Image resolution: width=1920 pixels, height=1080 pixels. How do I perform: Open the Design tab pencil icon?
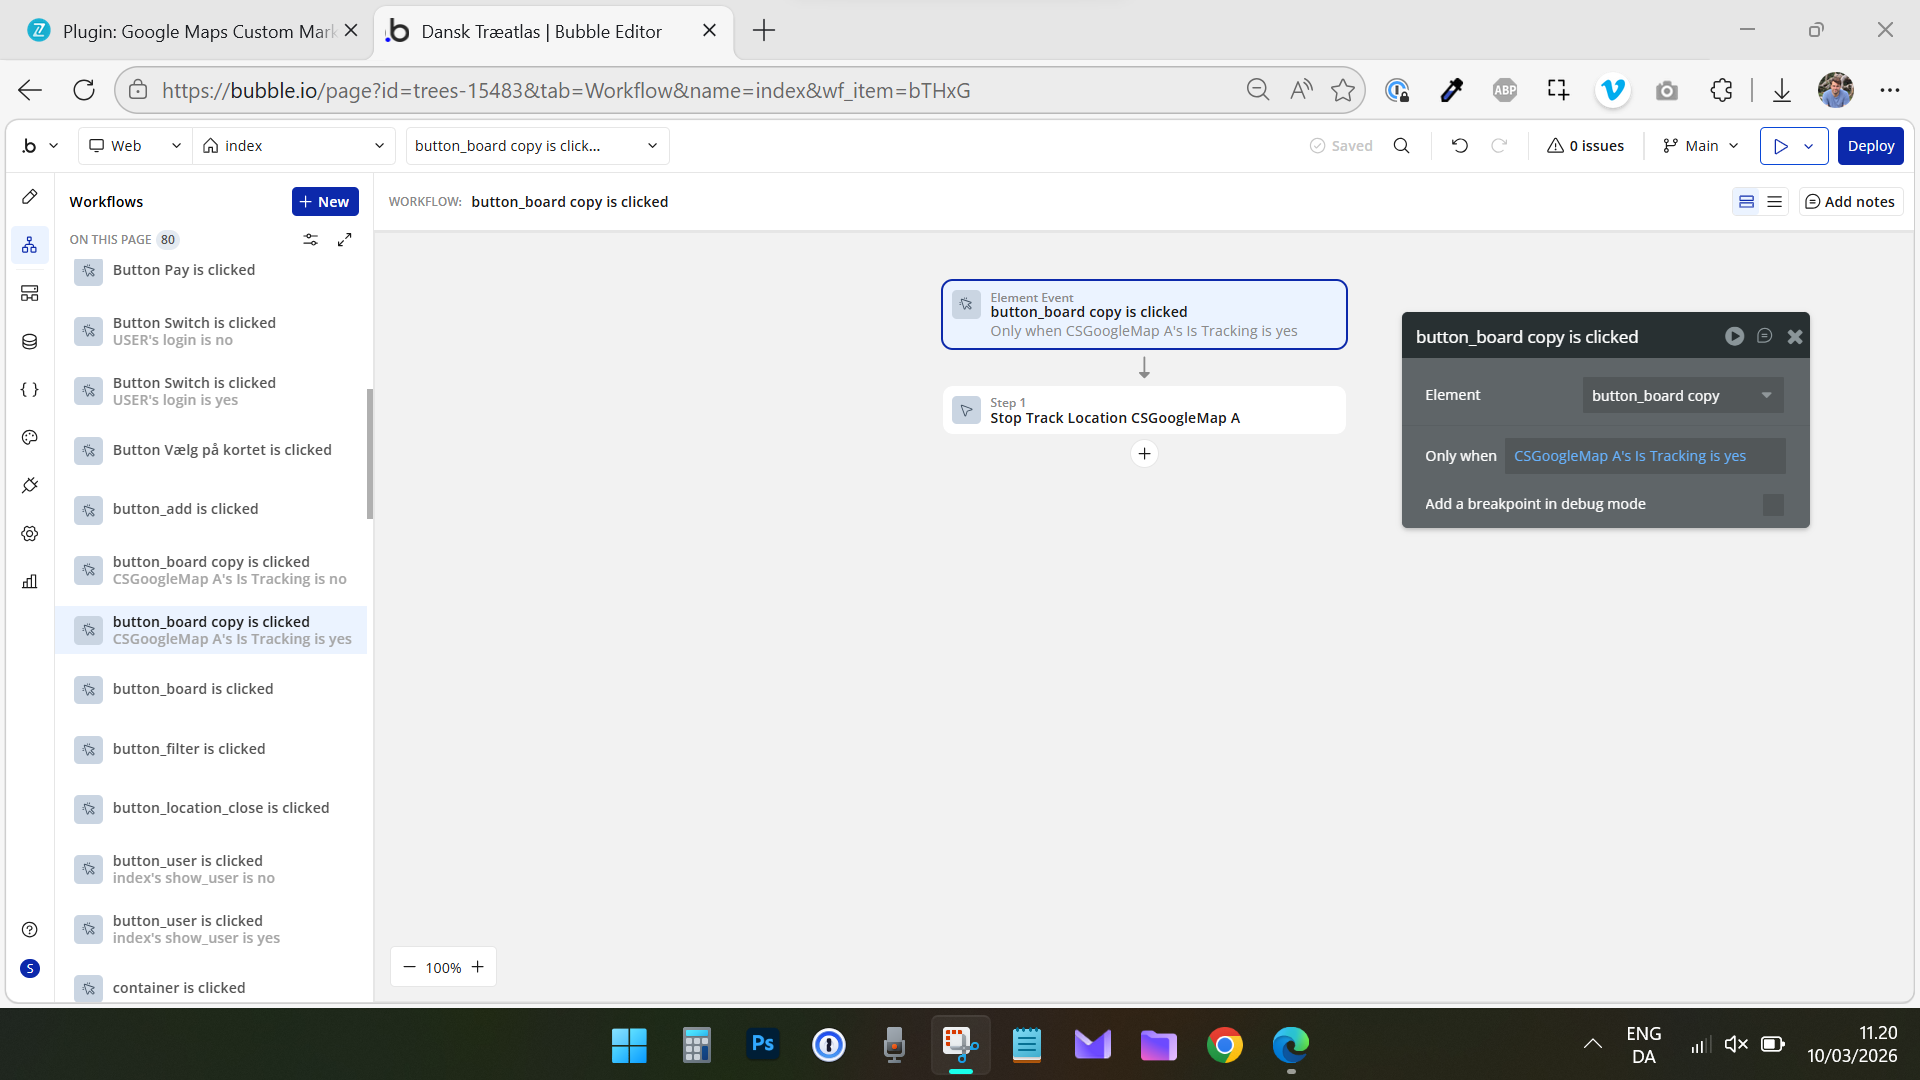[x=30, y=197]
